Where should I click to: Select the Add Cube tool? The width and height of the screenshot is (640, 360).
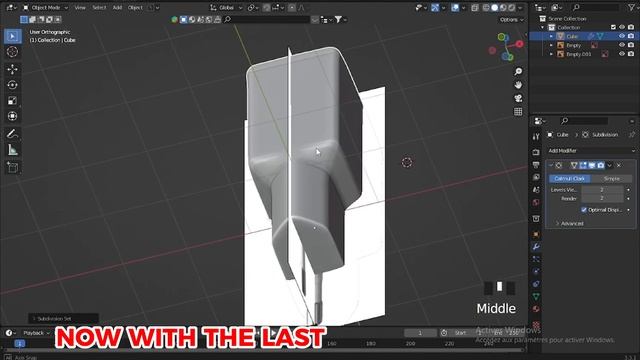pos(12,167)
